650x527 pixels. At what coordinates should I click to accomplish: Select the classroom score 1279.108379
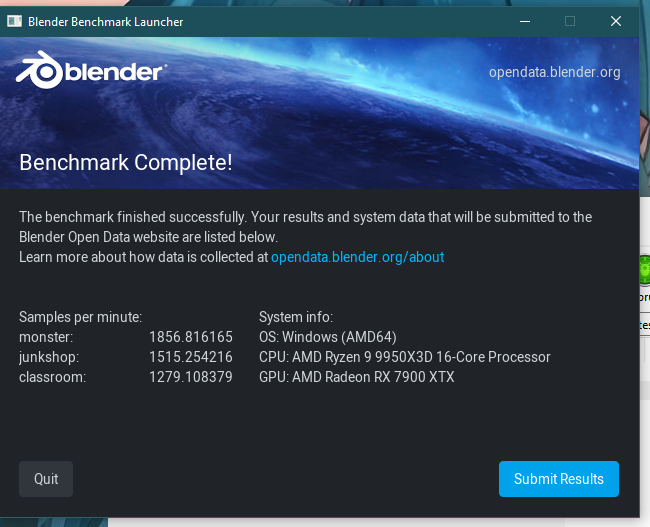pyautogui.click(x=191, y=377)
